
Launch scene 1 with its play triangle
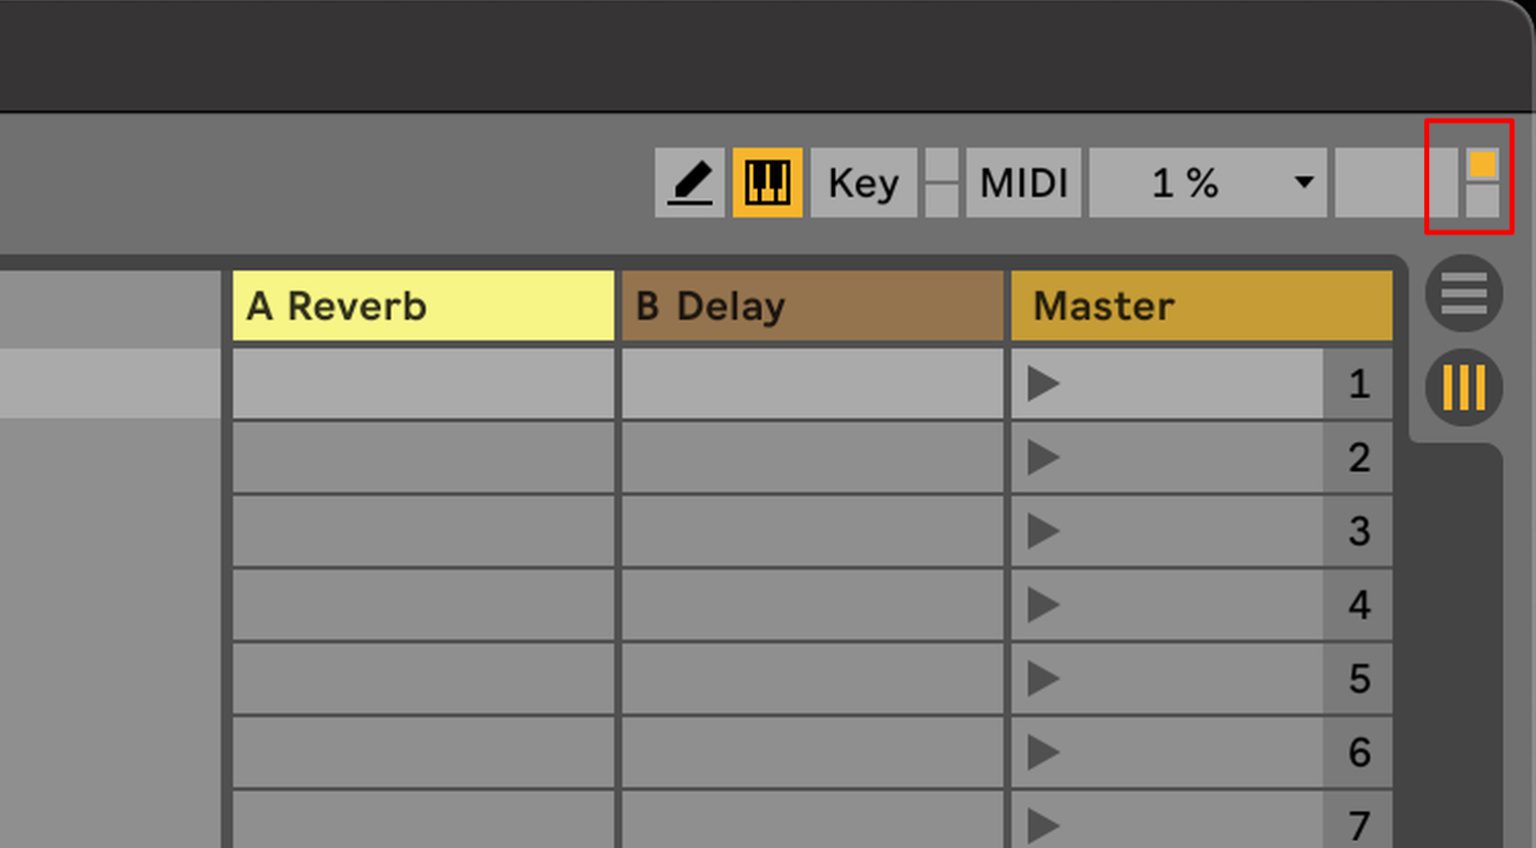pos(1043,384)
